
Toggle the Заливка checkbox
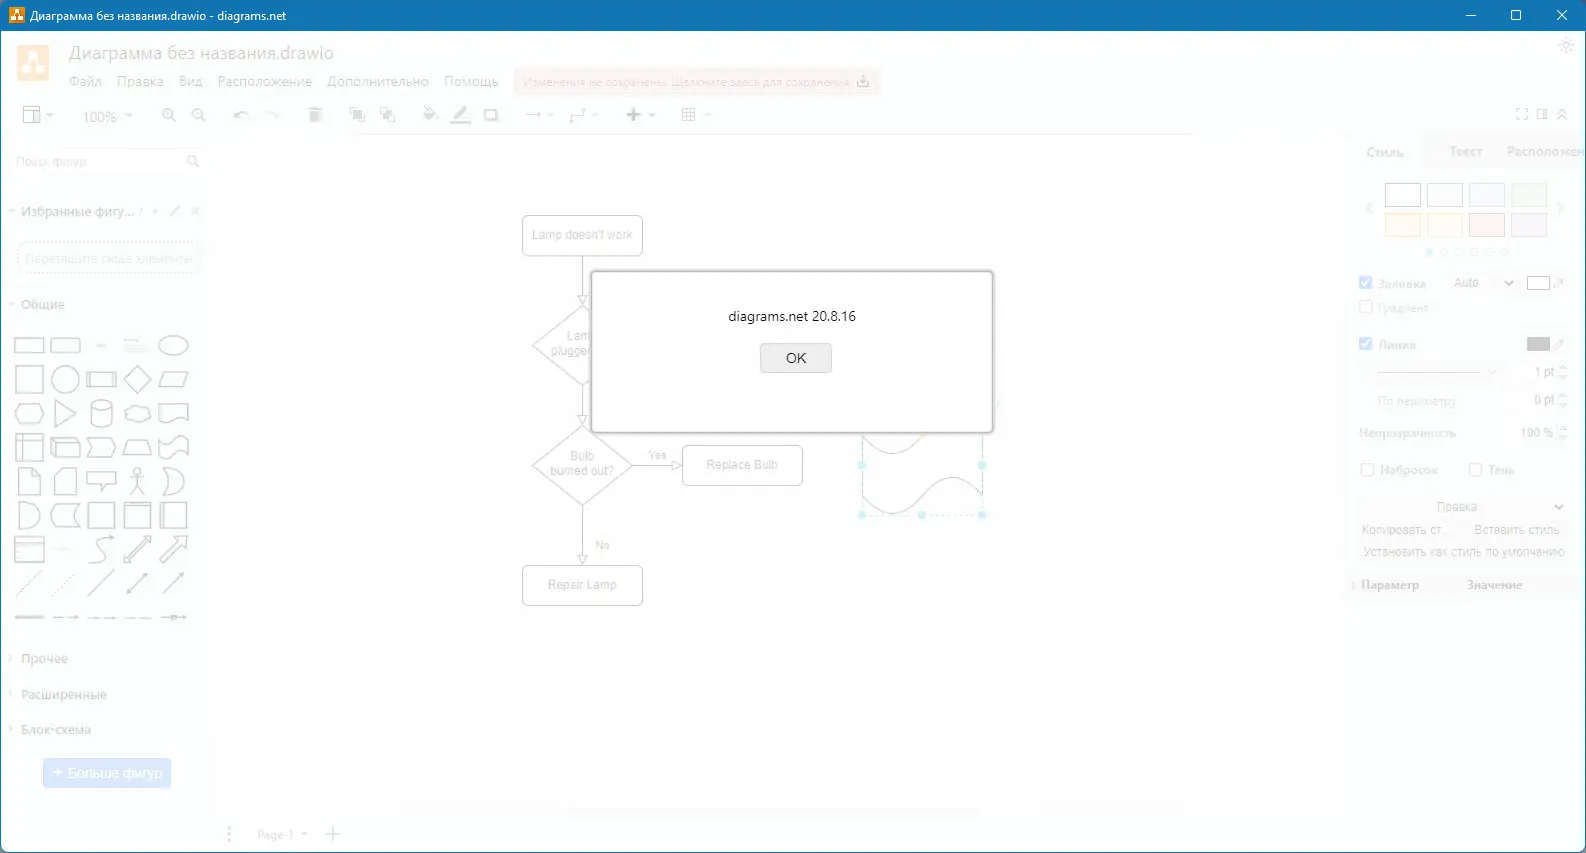(x=1366, y=283)
